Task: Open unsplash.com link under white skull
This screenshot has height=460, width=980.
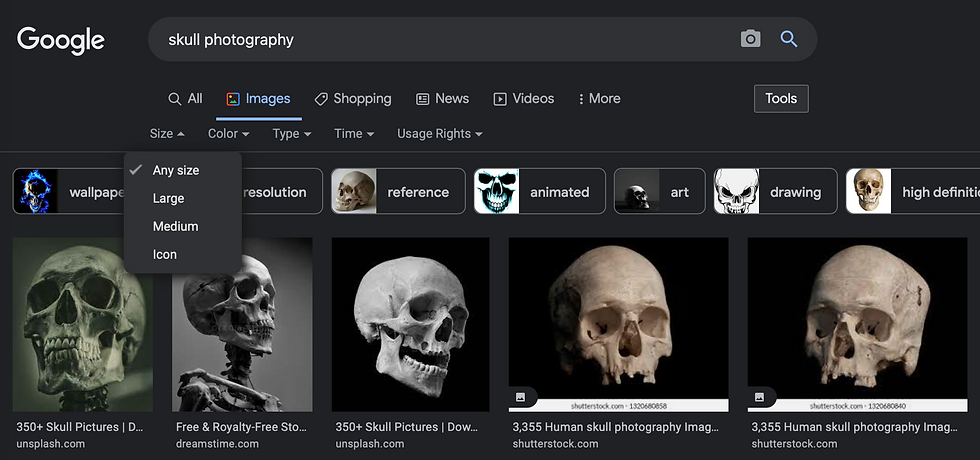Action: point(369,444)
